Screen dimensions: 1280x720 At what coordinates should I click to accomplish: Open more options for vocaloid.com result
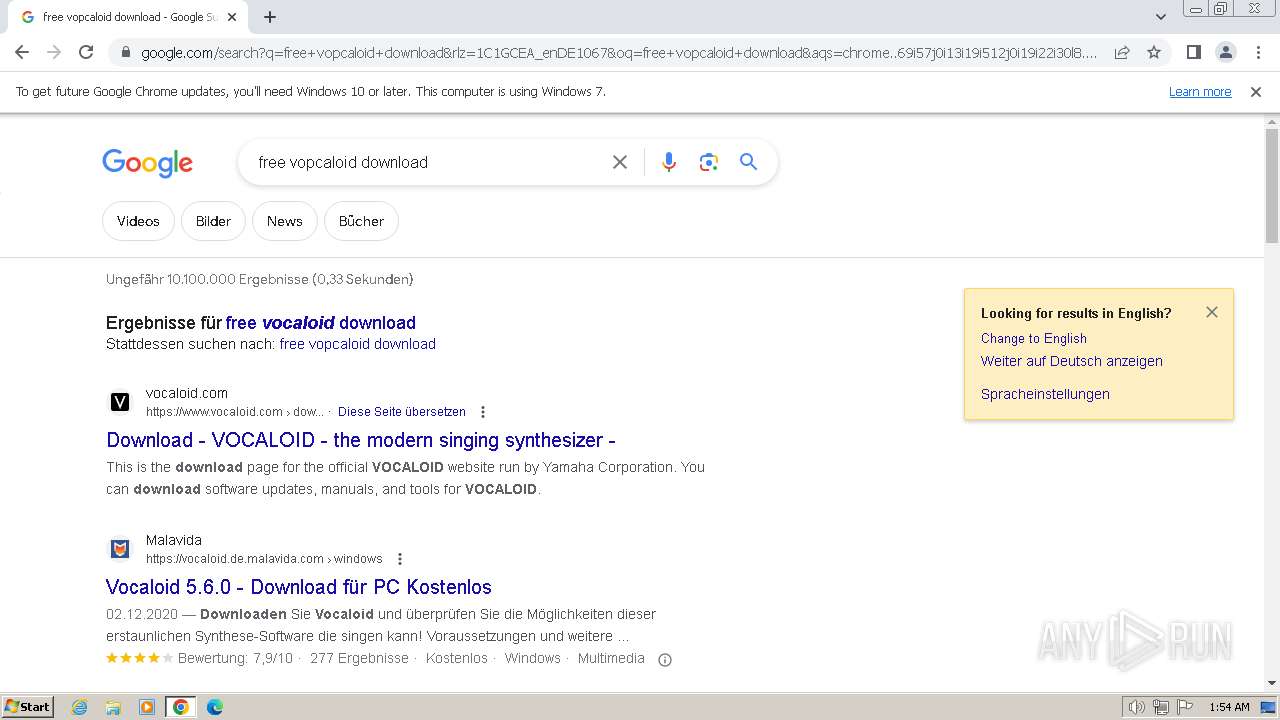pos(483,412)
